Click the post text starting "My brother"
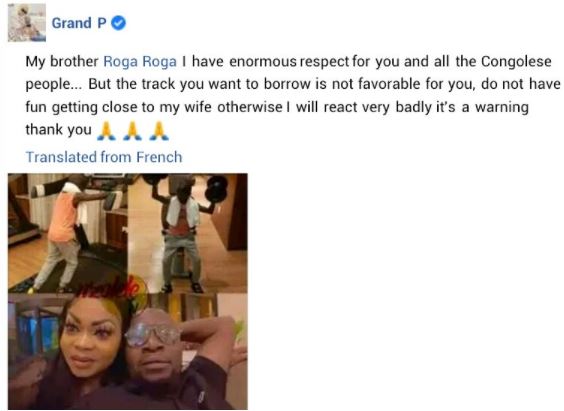Viewport: 564px width, 411px height. coord(293,96)
